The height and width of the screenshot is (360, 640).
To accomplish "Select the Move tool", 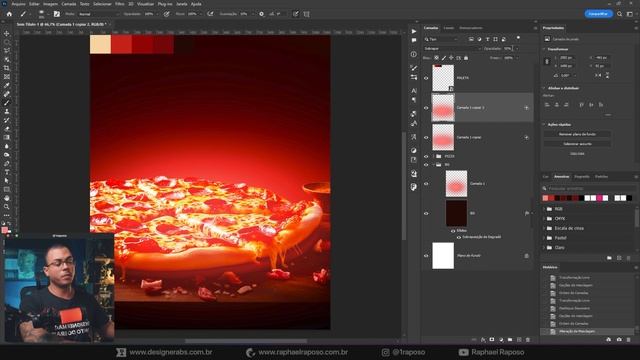I will (x=7, y=33).
